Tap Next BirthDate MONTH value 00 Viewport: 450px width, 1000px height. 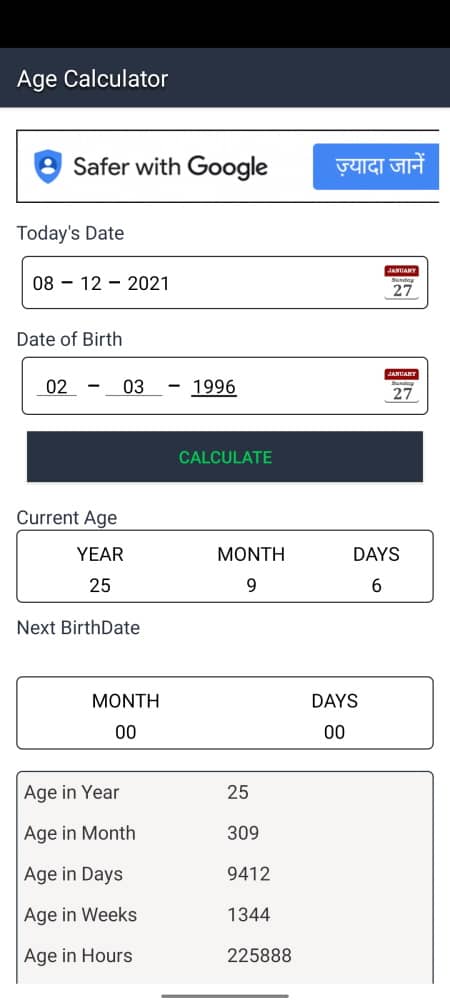coord(126,732)
